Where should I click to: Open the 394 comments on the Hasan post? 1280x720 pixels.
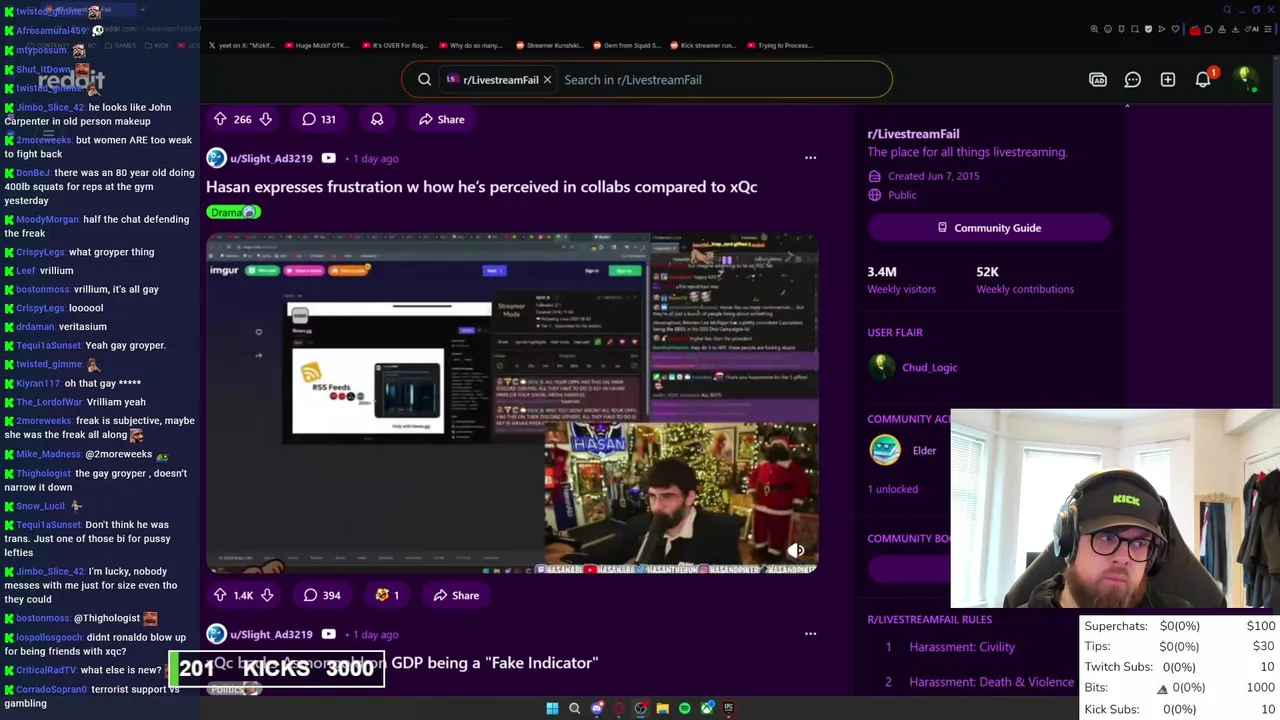tap(322, 595)
